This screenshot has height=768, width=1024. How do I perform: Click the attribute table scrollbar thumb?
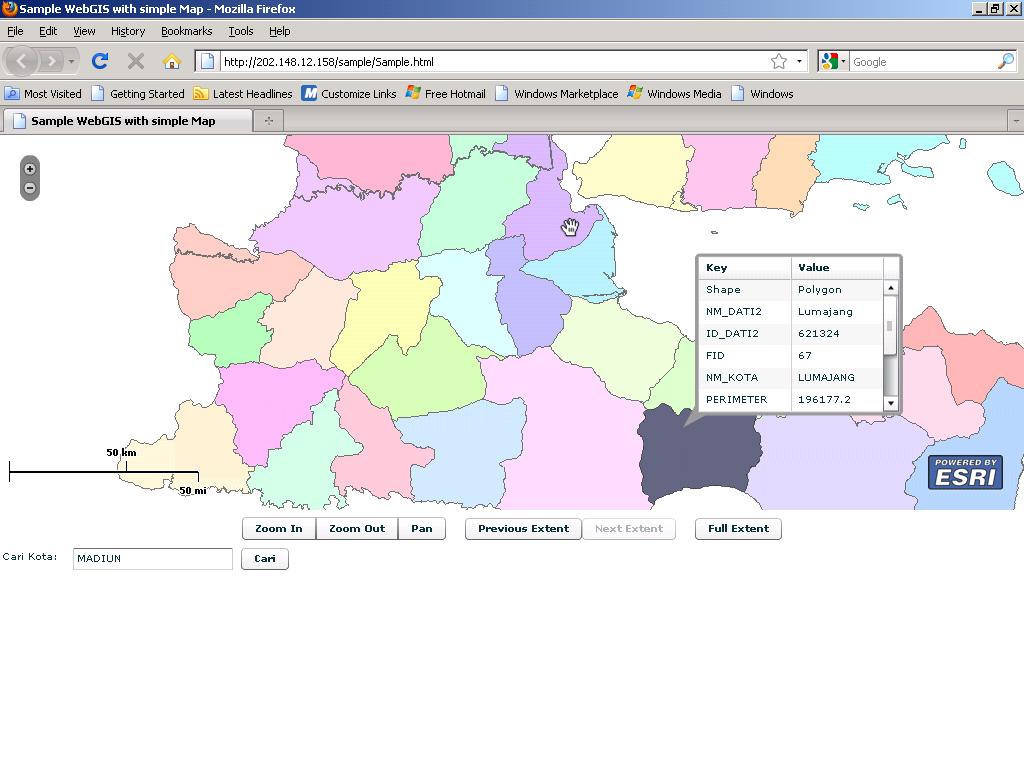[889, 327]
